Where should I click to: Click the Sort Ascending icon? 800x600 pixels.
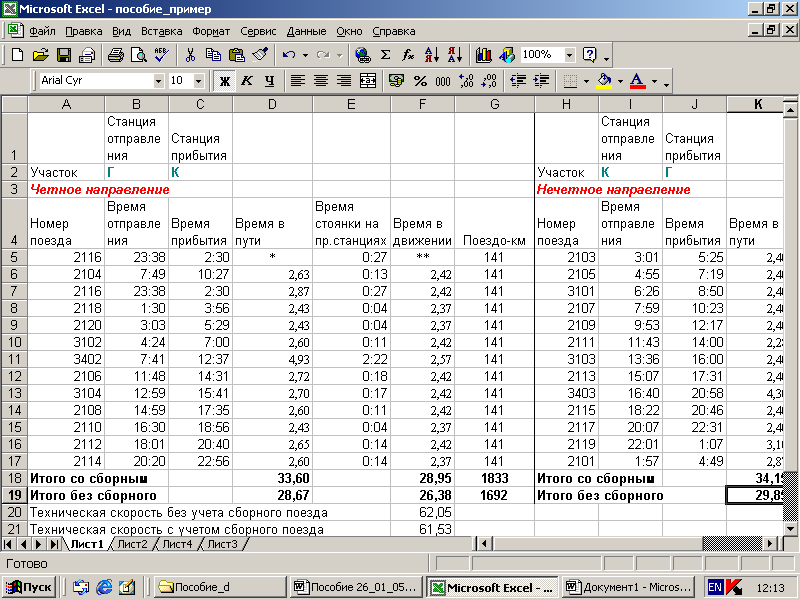(432, 55)
